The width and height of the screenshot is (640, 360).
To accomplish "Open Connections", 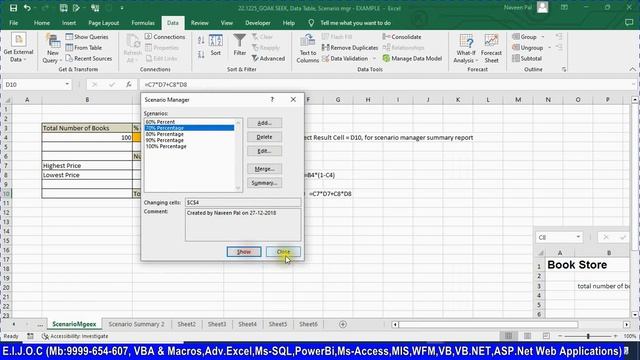I will 165,37.
